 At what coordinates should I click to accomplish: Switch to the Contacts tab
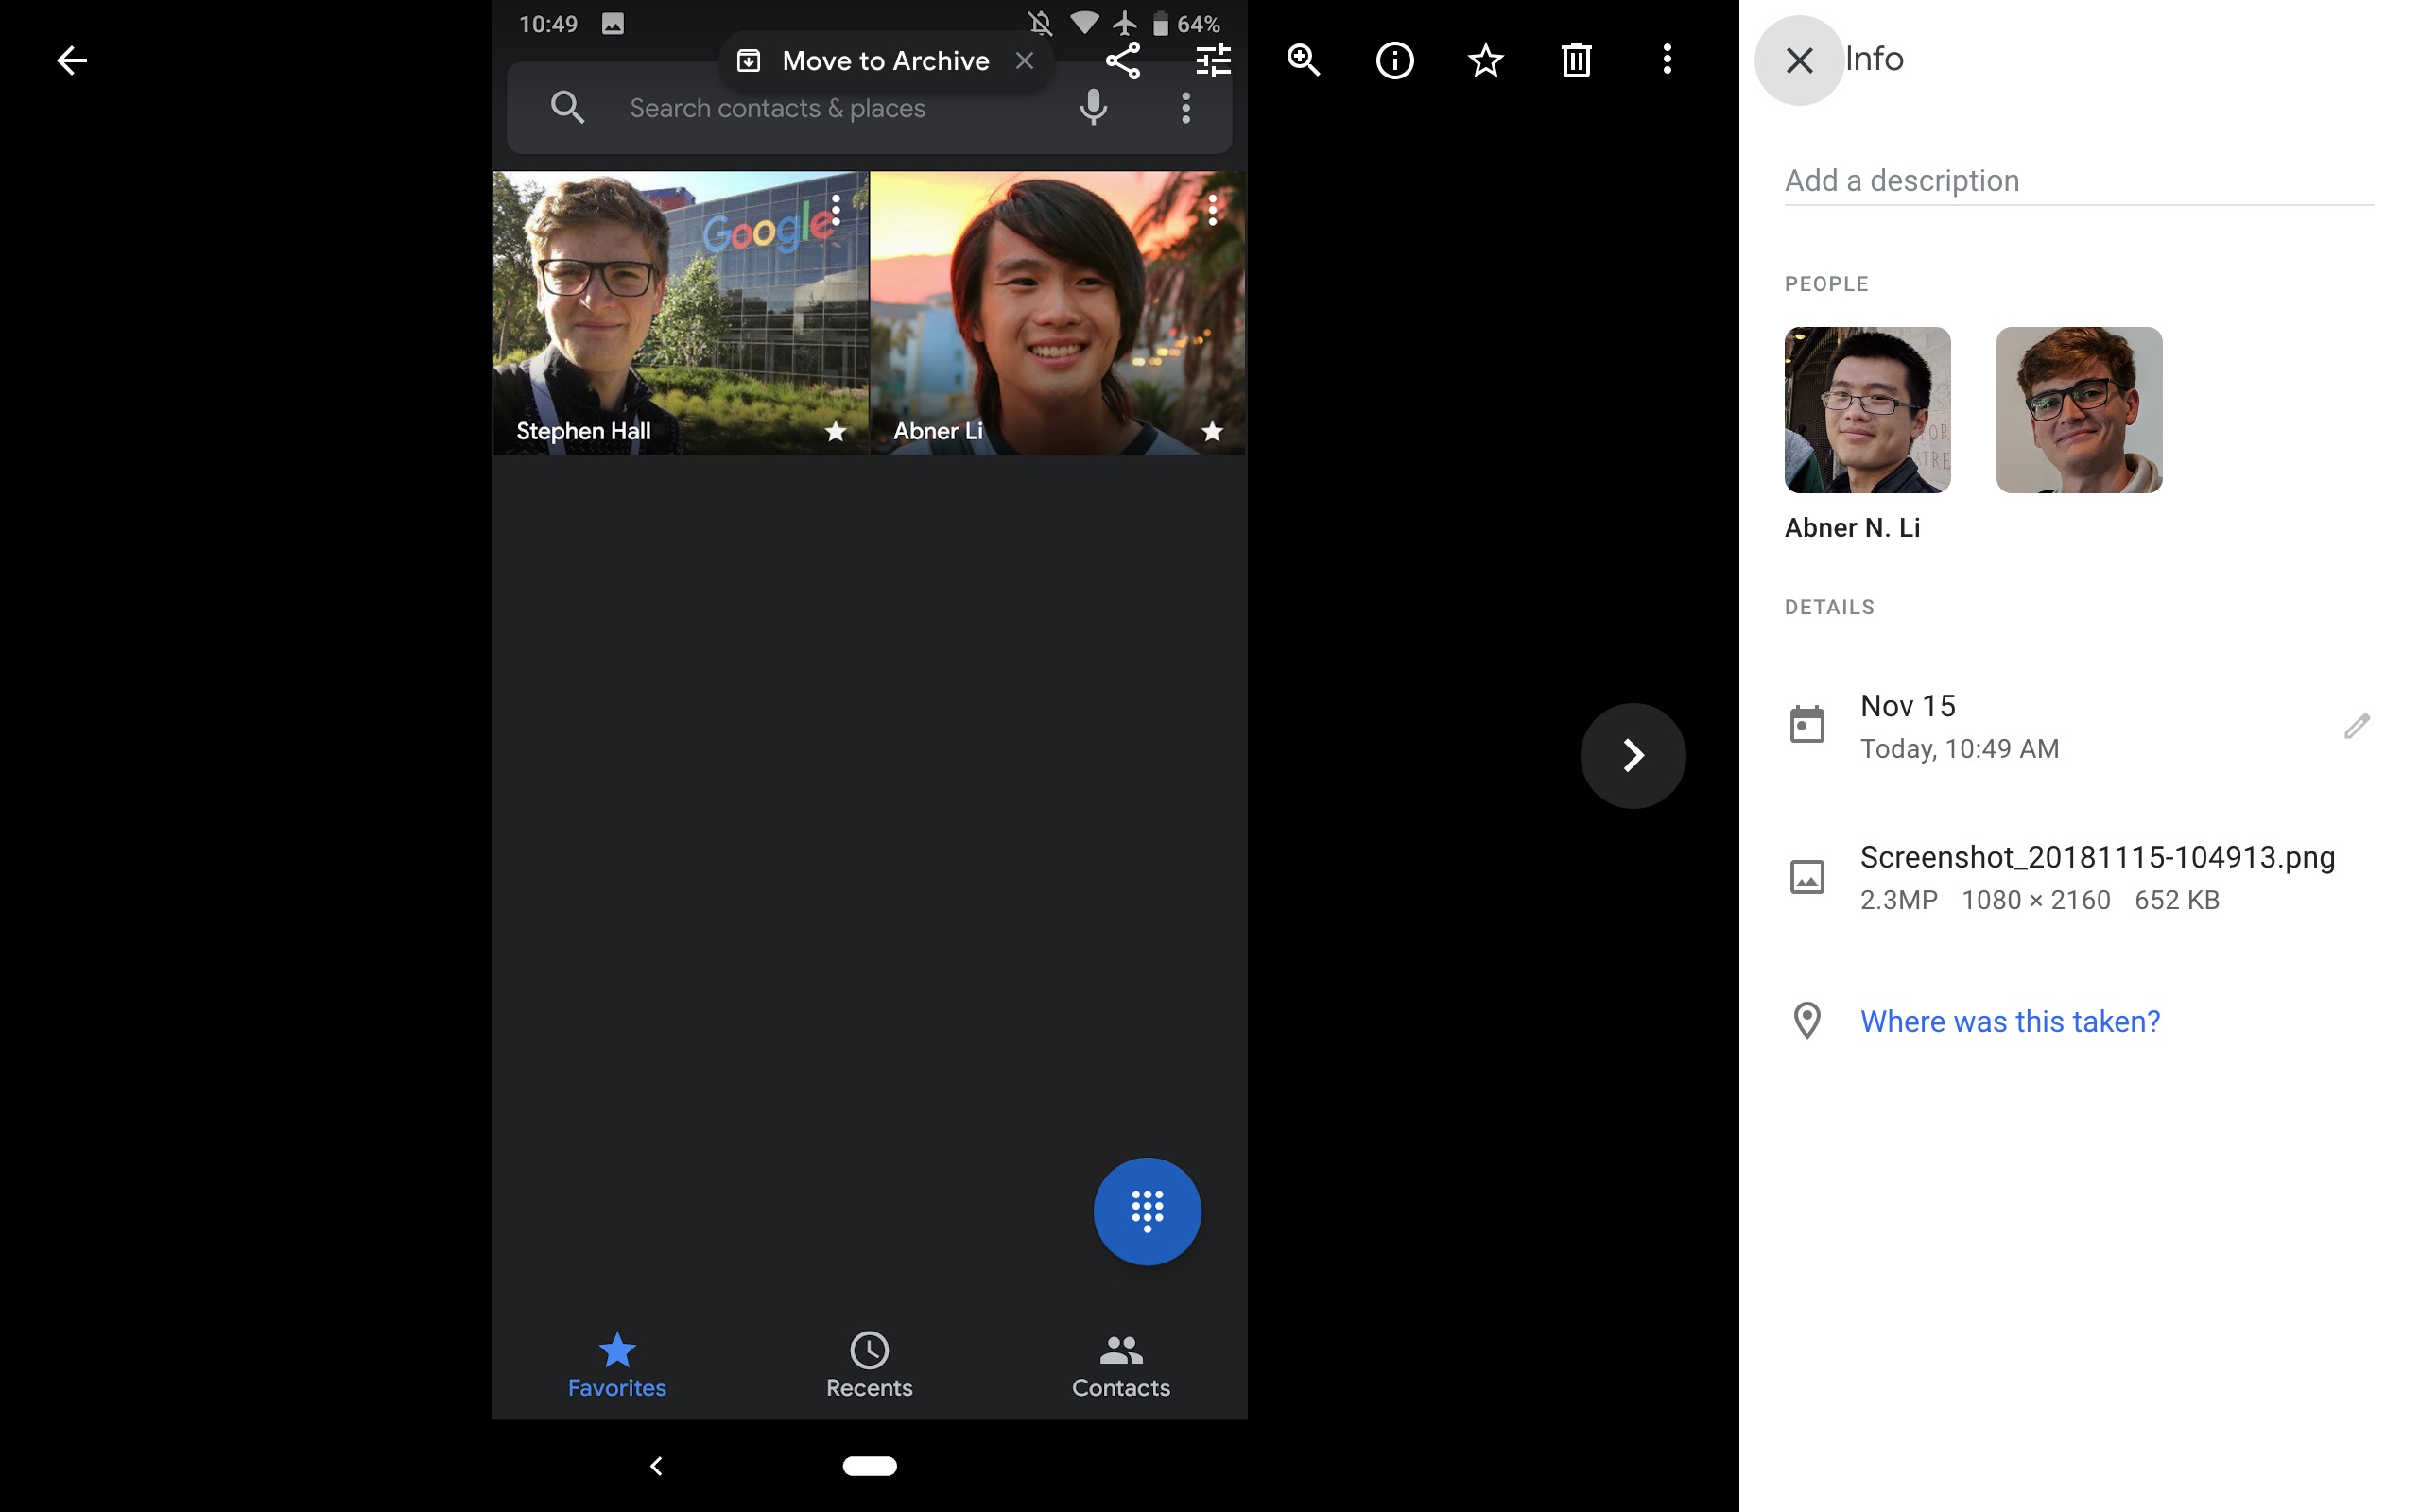pos(1121,1365)
